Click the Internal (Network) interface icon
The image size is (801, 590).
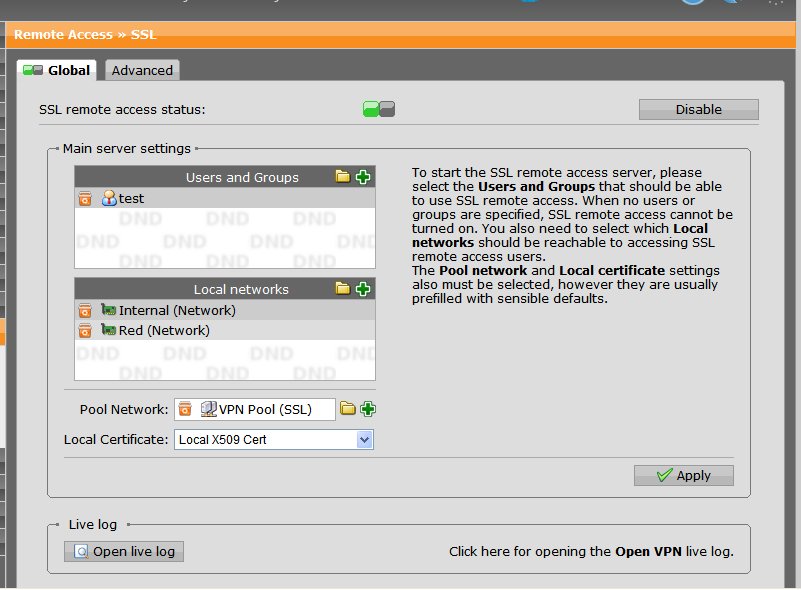108,309
